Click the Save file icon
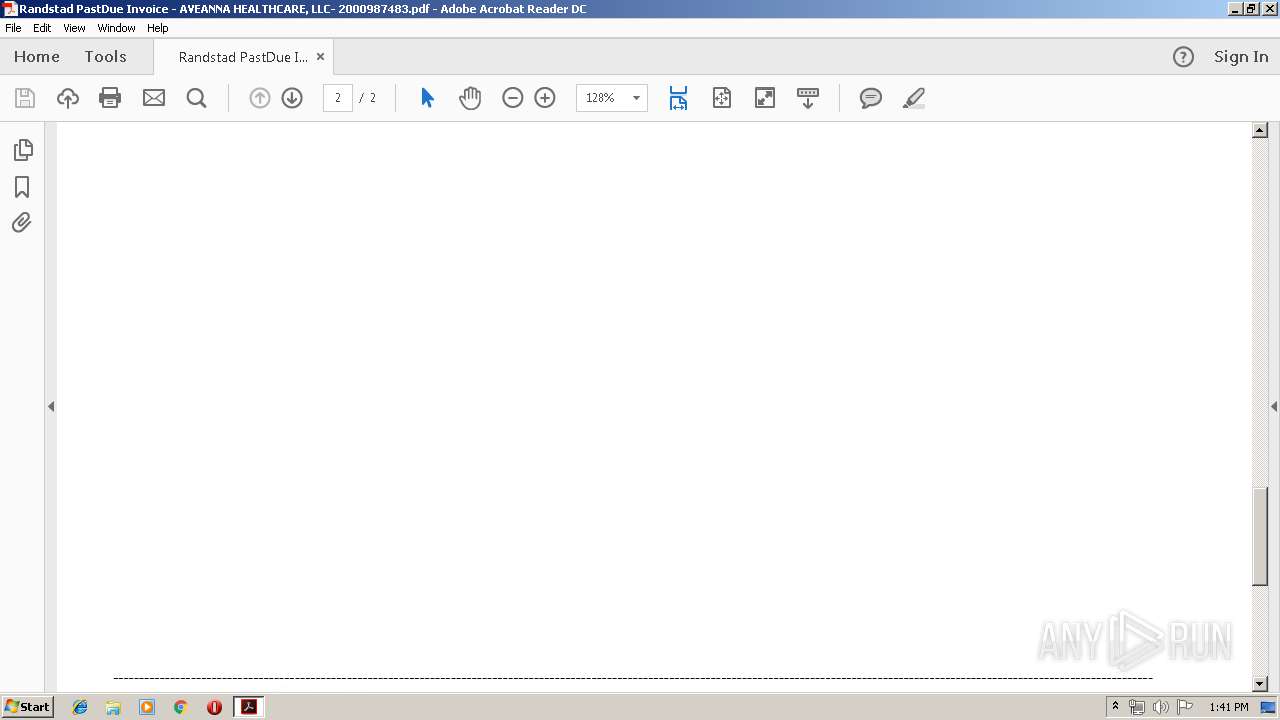The height and width of the screenshot is (720, 1280). [25, 98]
